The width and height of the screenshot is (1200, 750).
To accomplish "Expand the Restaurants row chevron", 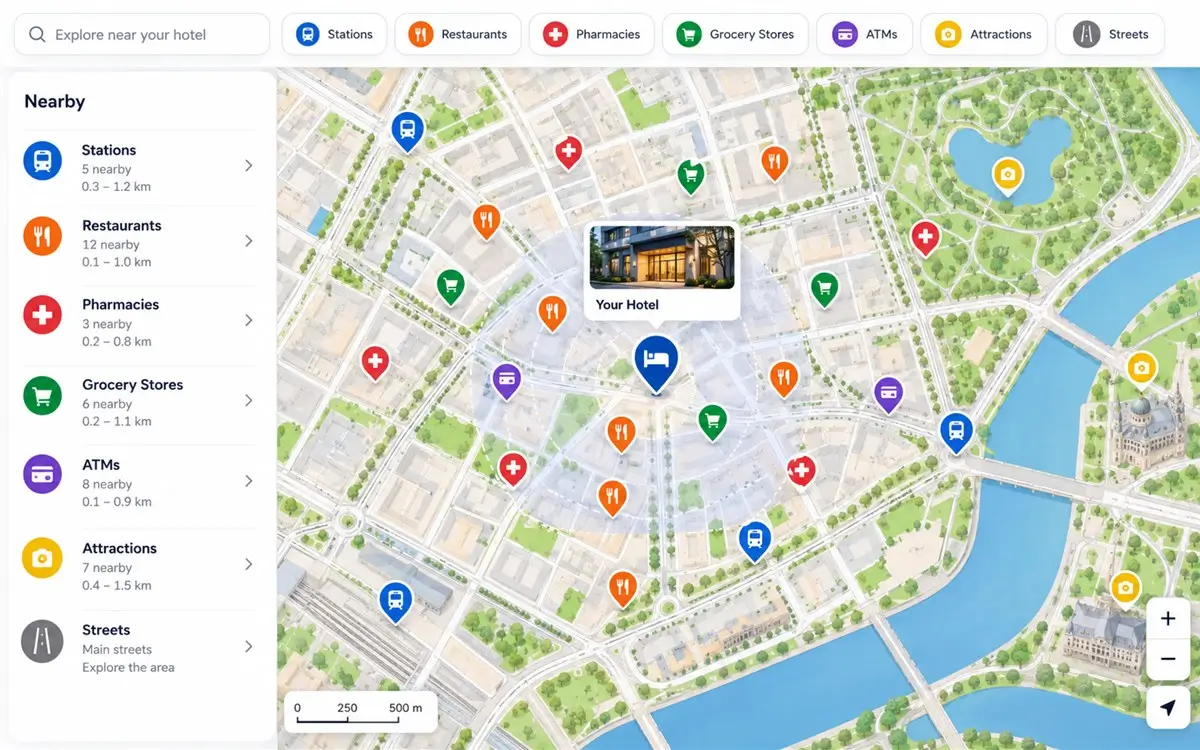I will point(248,241).
